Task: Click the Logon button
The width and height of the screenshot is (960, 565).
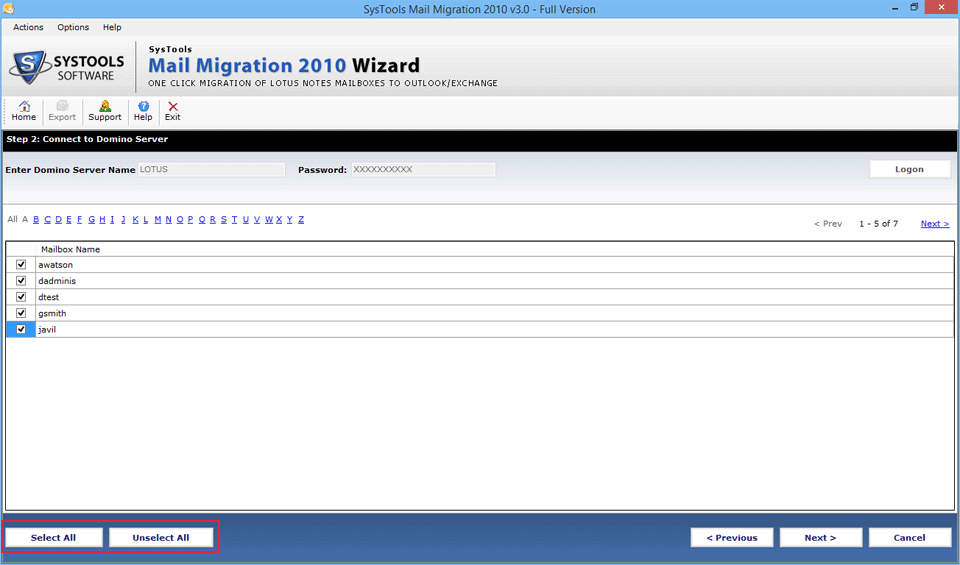Action: [909, 169]
